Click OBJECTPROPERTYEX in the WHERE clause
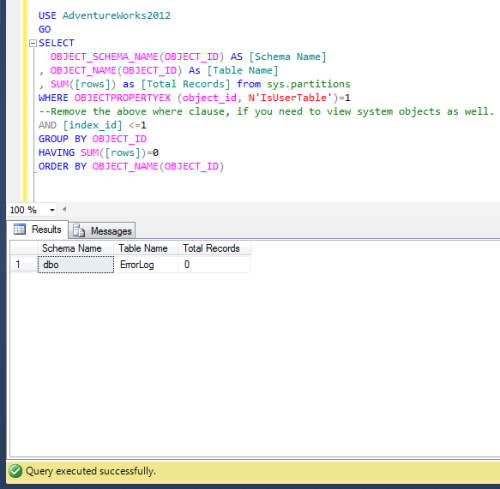500x489 pixels. tap(122, 98)
